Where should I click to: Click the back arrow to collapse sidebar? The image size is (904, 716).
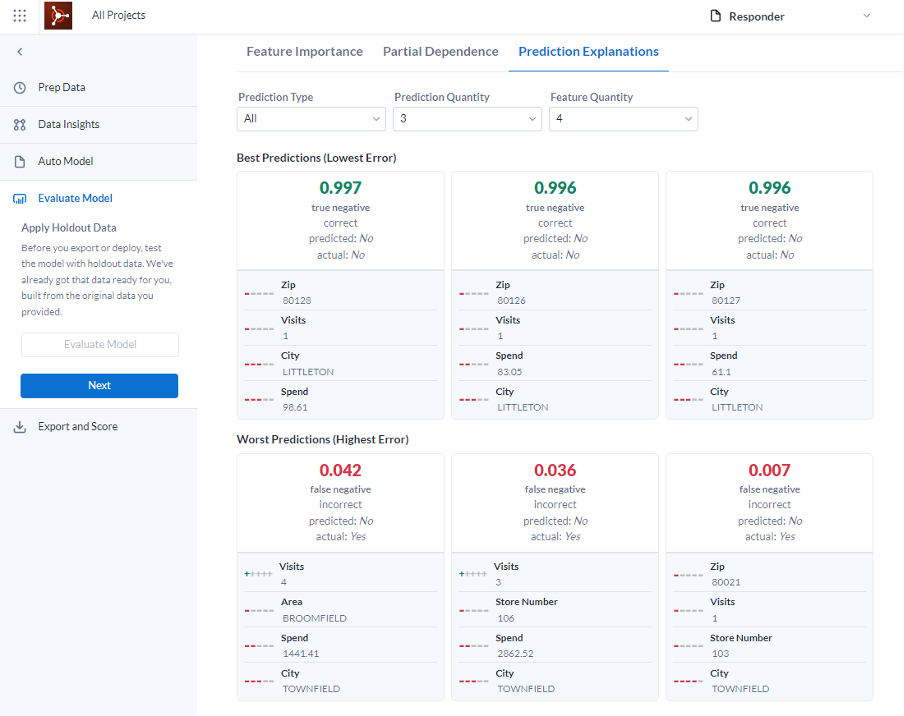coord(20,51)
